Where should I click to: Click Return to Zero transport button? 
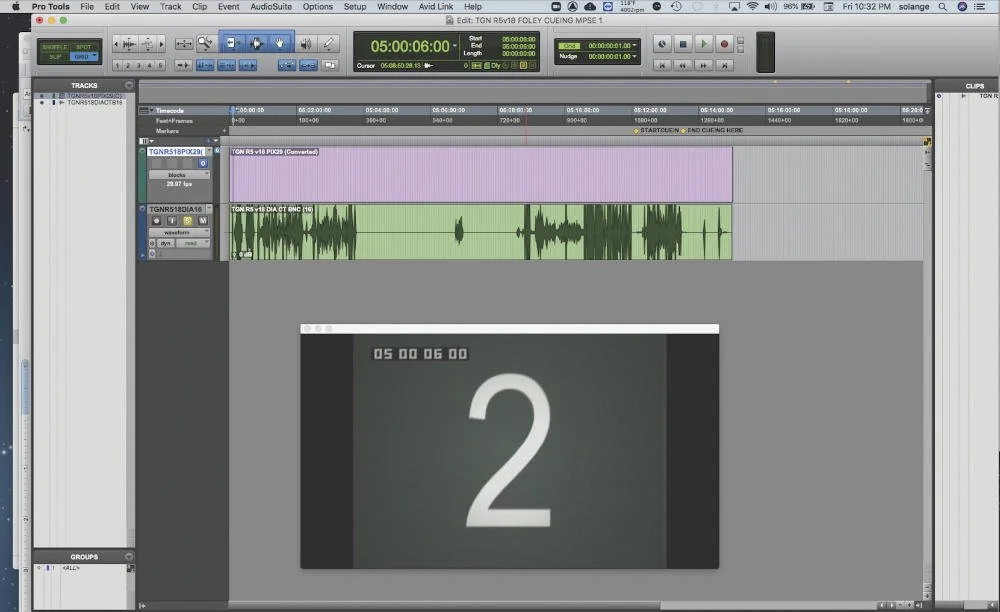click(662, 66)
